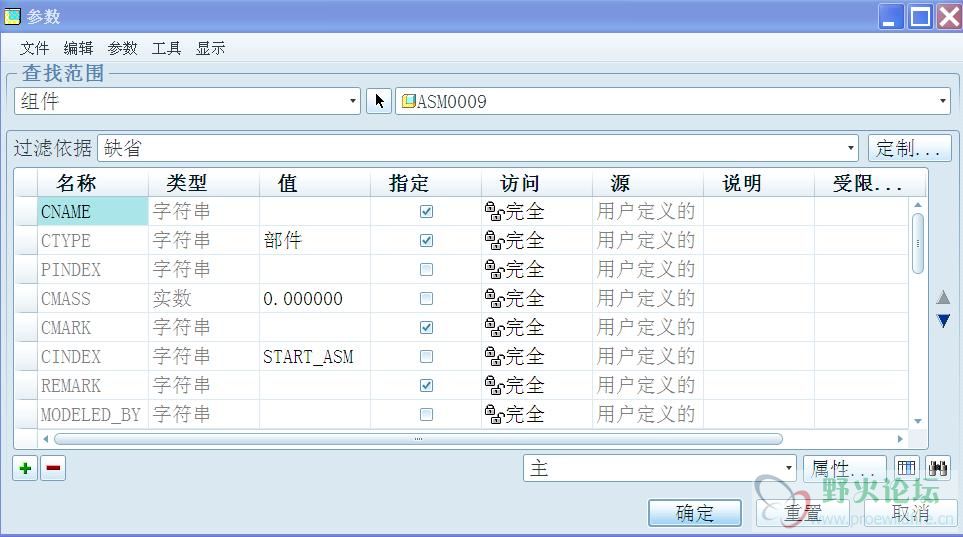Select the CMASS parameter name cell
Viewport: 963px width, 537px height.
pyautogui.click(x=93, y=299)
